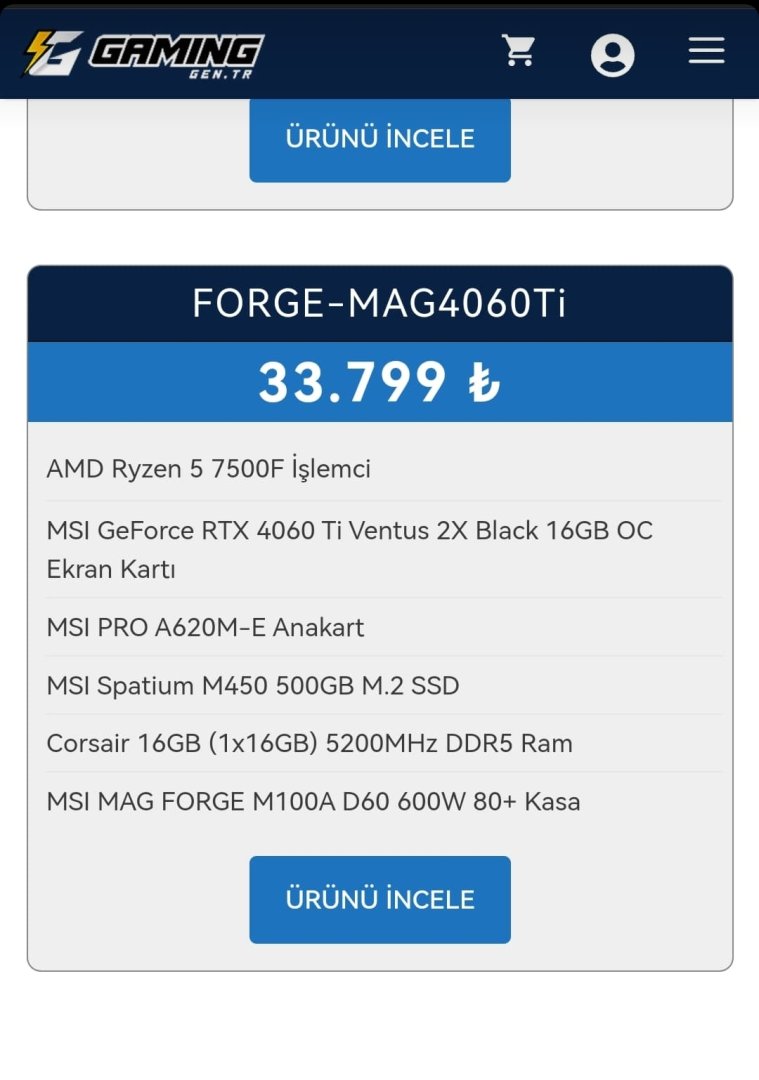This screenshot has width=759, height=1080.
Task: Click the Turkish lira symbol beside the price
Action: coord(484,383)
